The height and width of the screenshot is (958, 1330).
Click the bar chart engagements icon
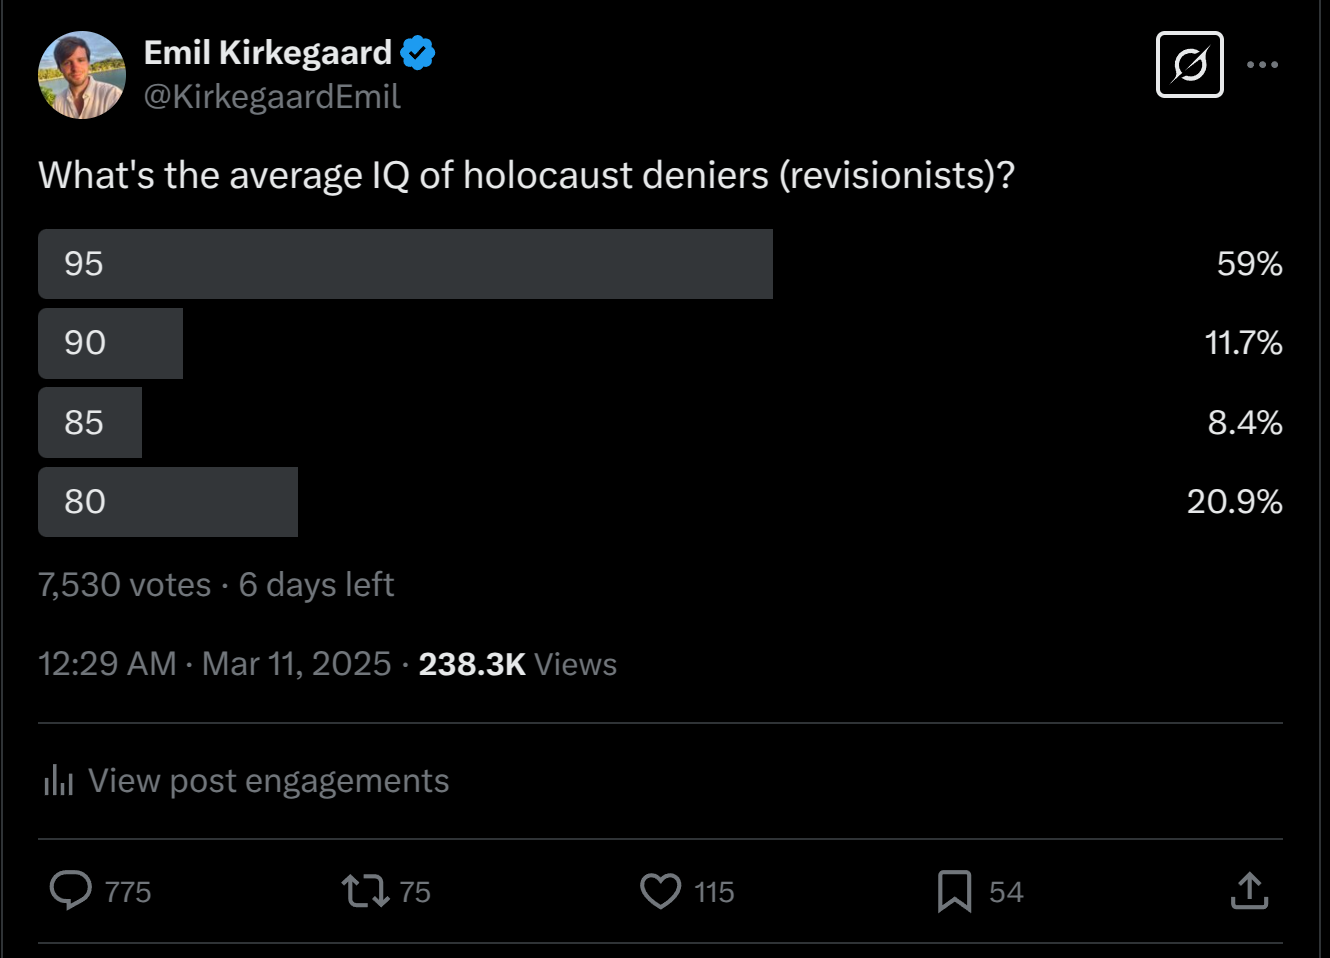(58, 781)
